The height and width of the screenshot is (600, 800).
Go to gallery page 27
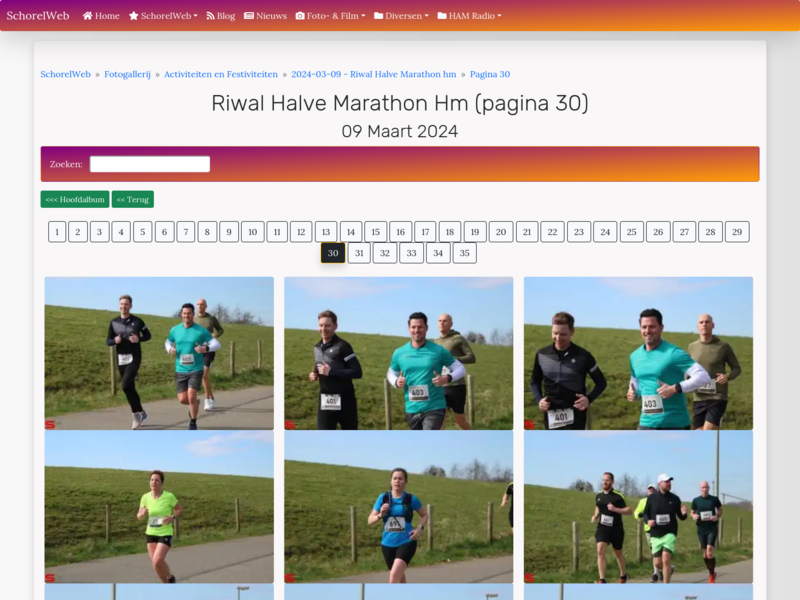click(684, 232)
